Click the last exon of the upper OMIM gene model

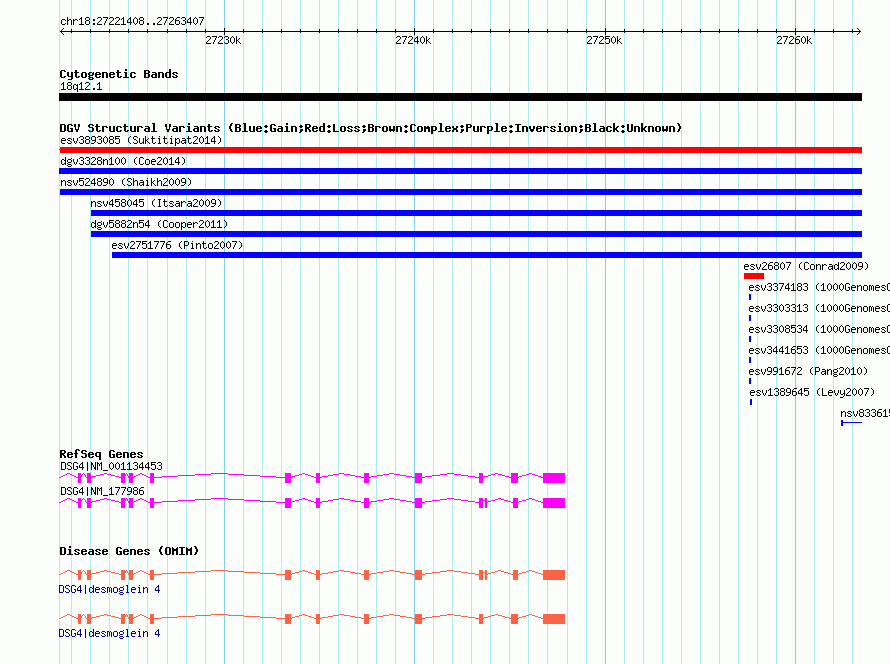click(x=553, y=575)
